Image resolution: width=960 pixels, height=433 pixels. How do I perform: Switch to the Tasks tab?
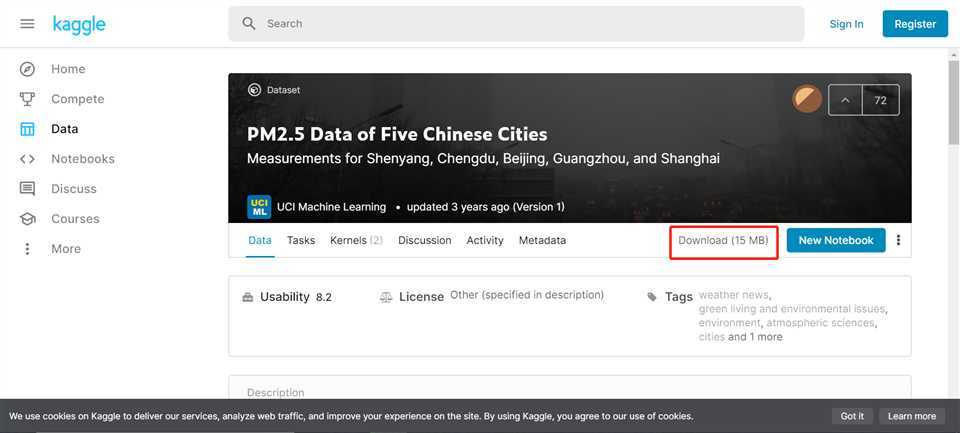click(x=301, y=241)
